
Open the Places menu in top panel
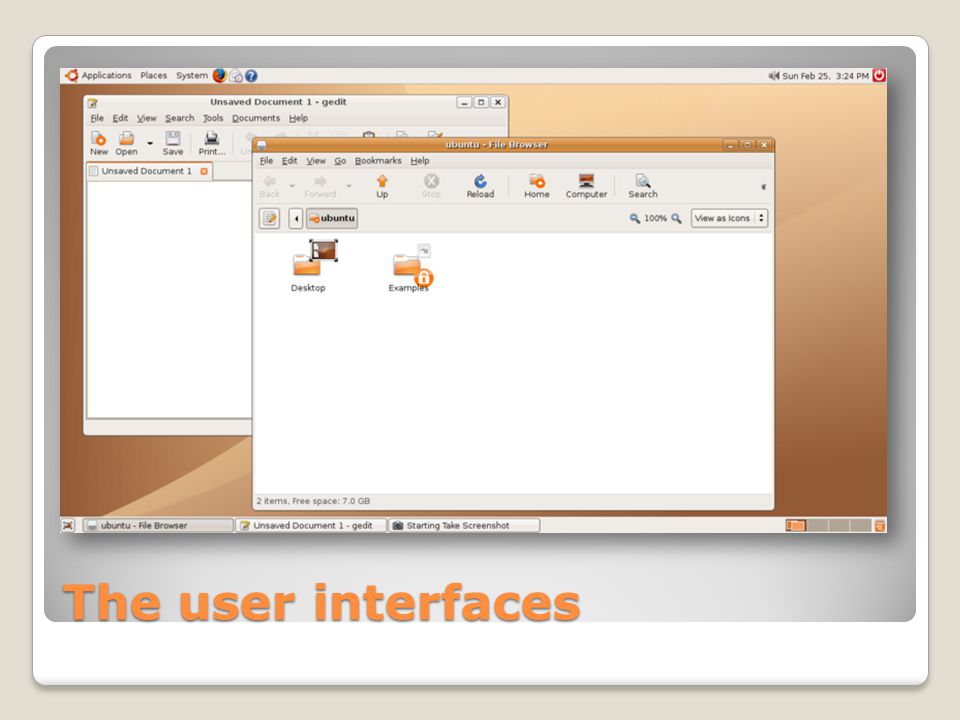tap(153, 75)
